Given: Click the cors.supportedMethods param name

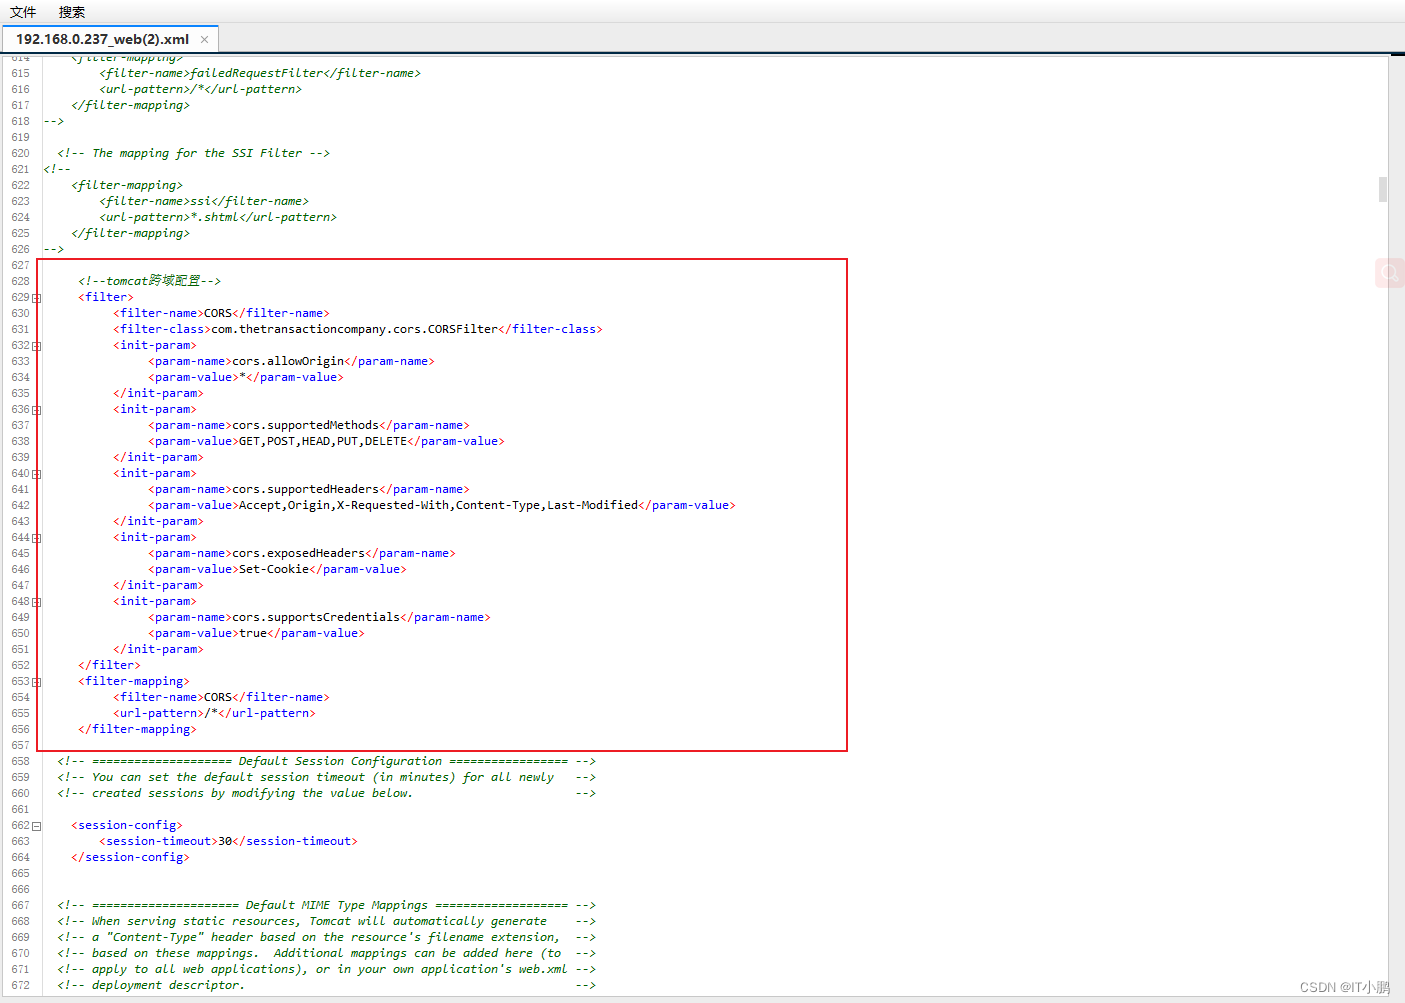Looking at the screenshot, I should coord(306,425).
